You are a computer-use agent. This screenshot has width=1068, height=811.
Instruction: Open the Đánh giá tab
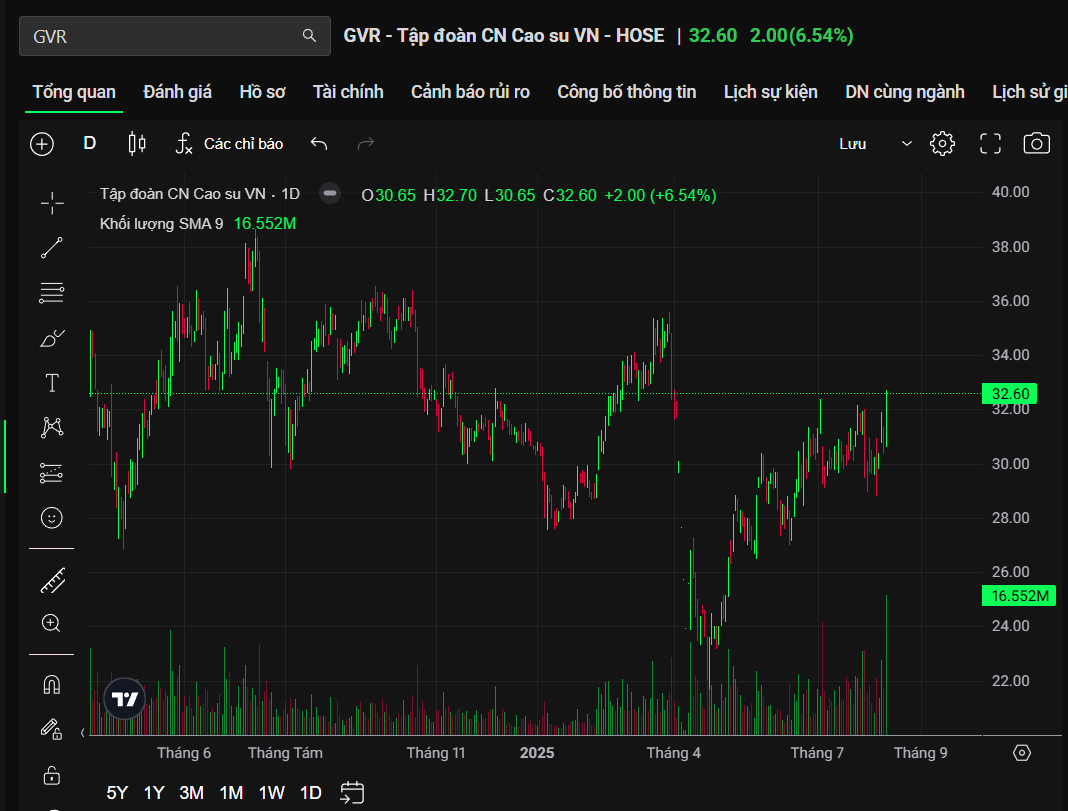coord(177,92)
